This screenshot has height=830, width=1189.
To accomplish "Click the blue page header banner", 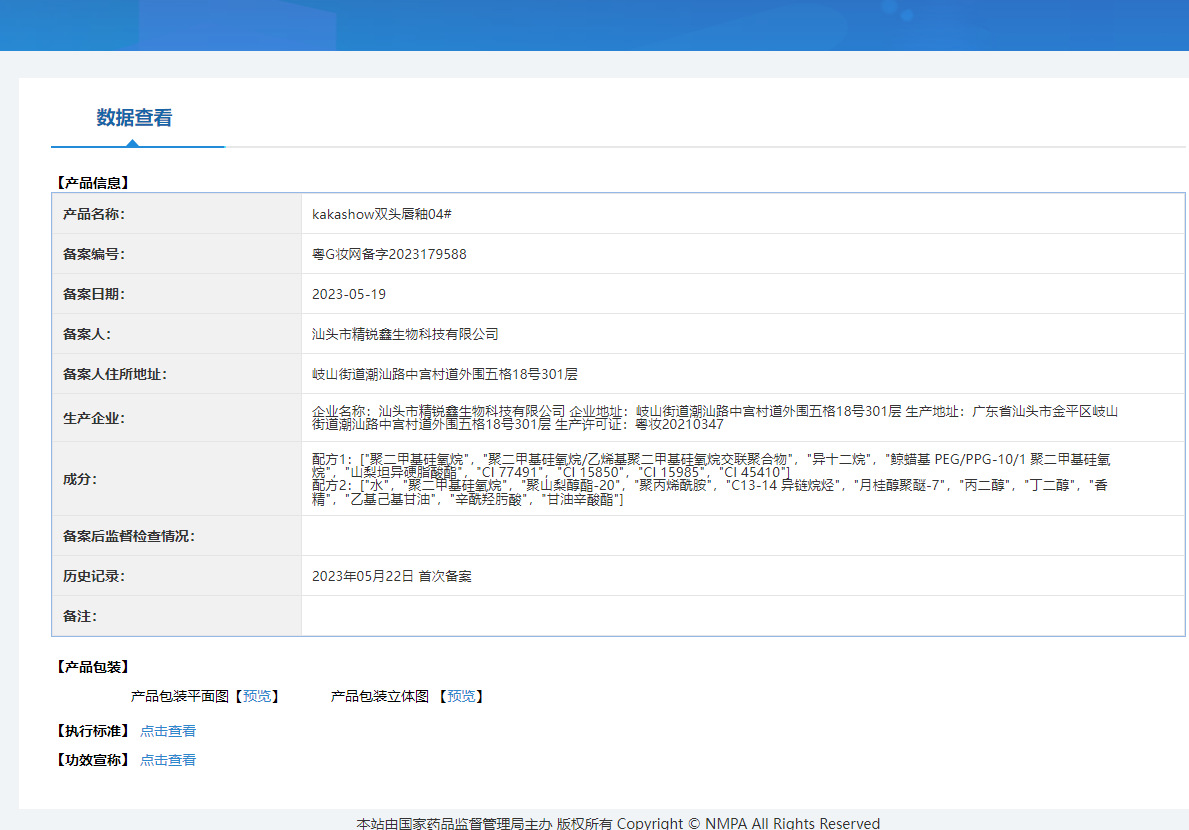I will click(x=594, y=26).
